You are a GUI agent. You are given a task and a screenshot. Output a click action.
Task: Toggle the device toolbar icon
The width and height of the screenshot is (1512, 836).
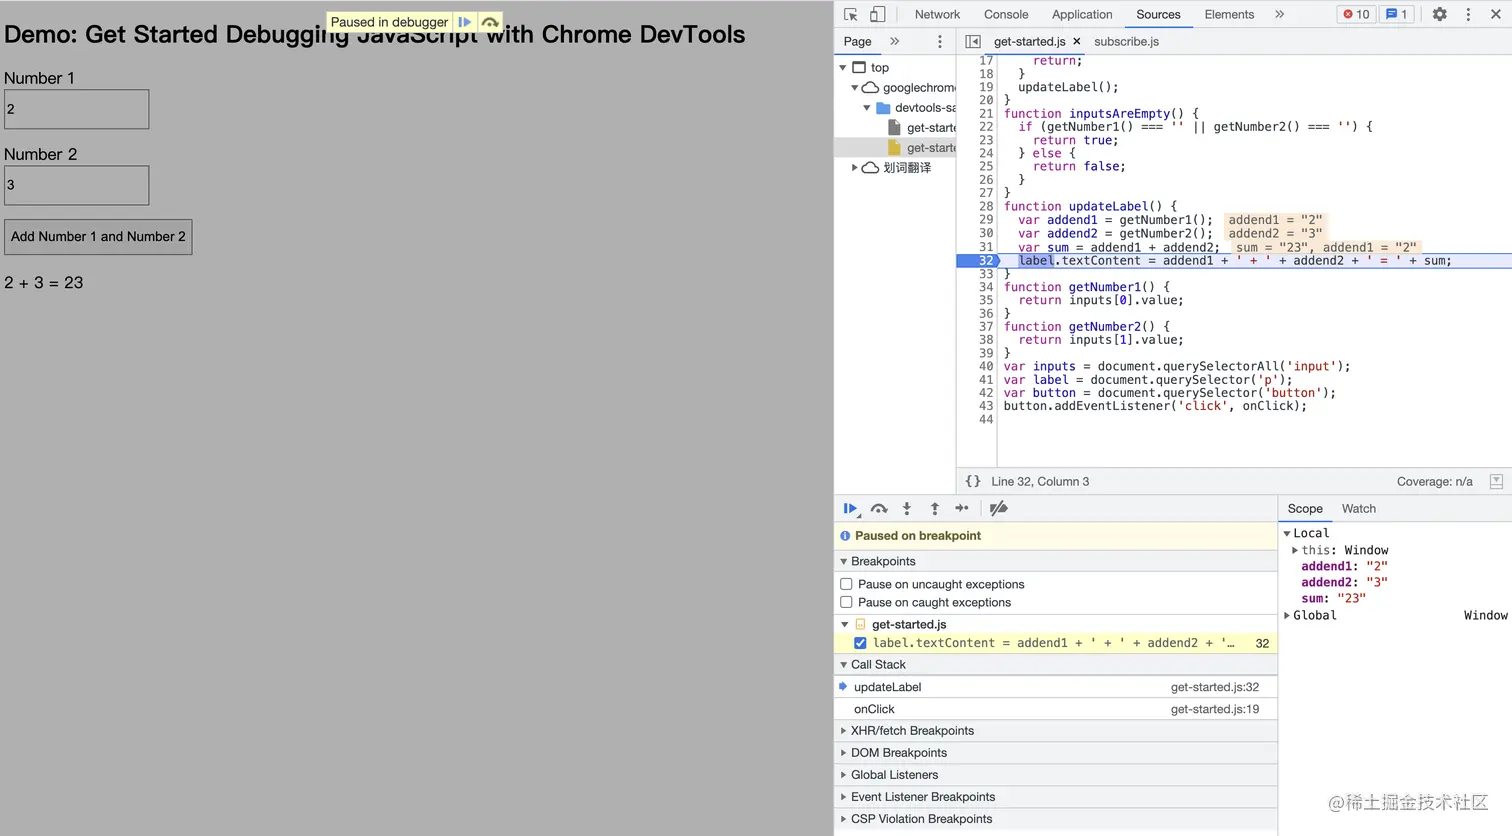tap(877, 14)
